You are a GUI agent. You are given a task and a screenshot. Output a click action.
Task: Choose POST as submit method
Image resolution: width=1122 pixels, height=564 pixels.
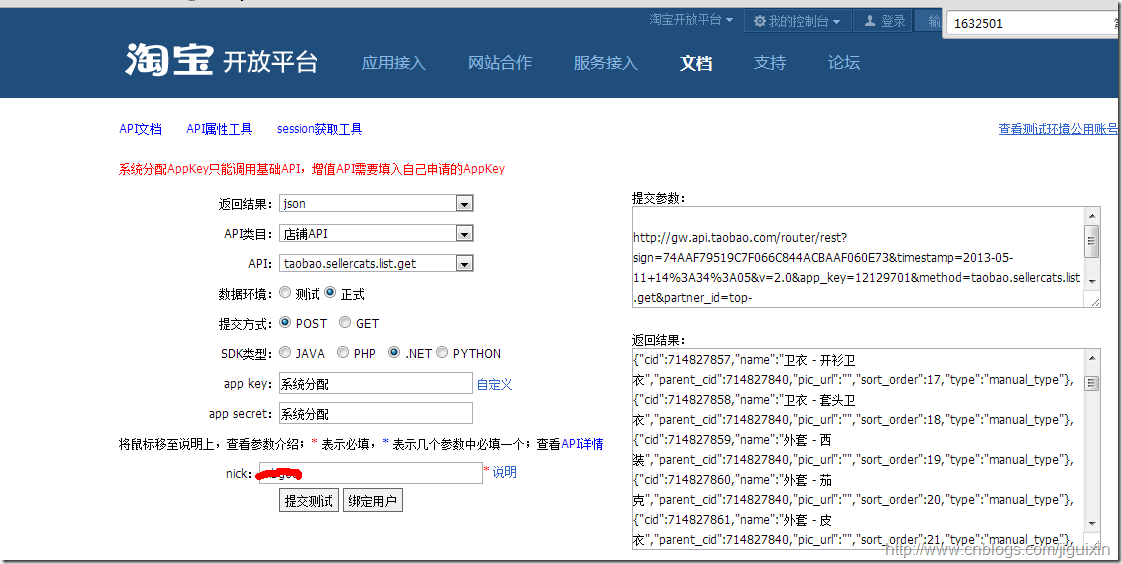pyautogui.click(x=285, y=323)
